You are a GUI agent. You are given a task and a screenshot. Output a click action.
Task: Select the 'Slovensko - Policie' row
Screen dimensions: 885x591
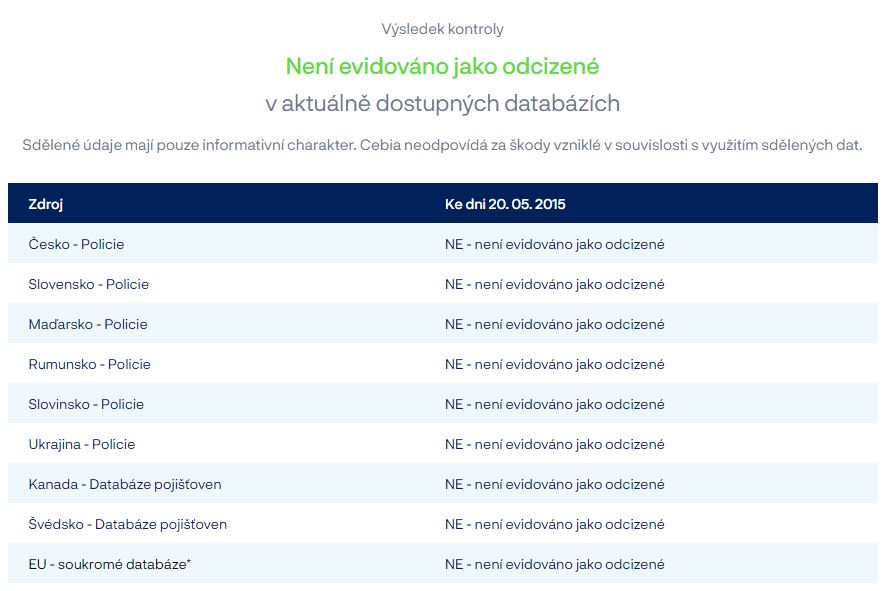(91, 284)
